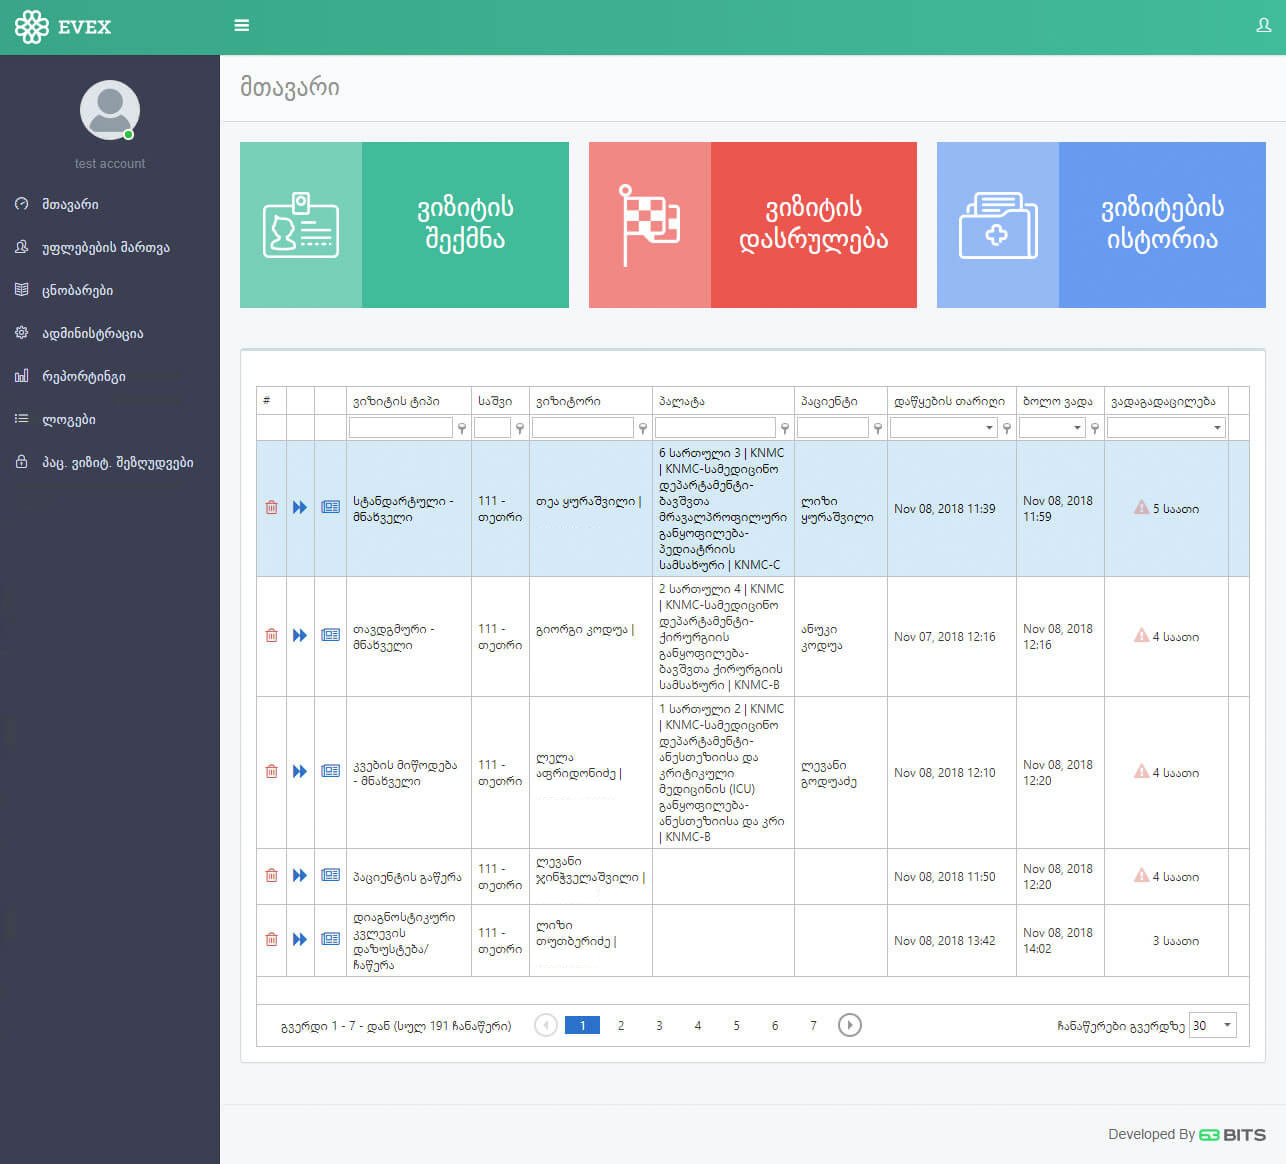1286x1164 pixels.
Task: Open the records per page dropdown showing 30
Action: pyautogui.click(x=1226, y=1025)
